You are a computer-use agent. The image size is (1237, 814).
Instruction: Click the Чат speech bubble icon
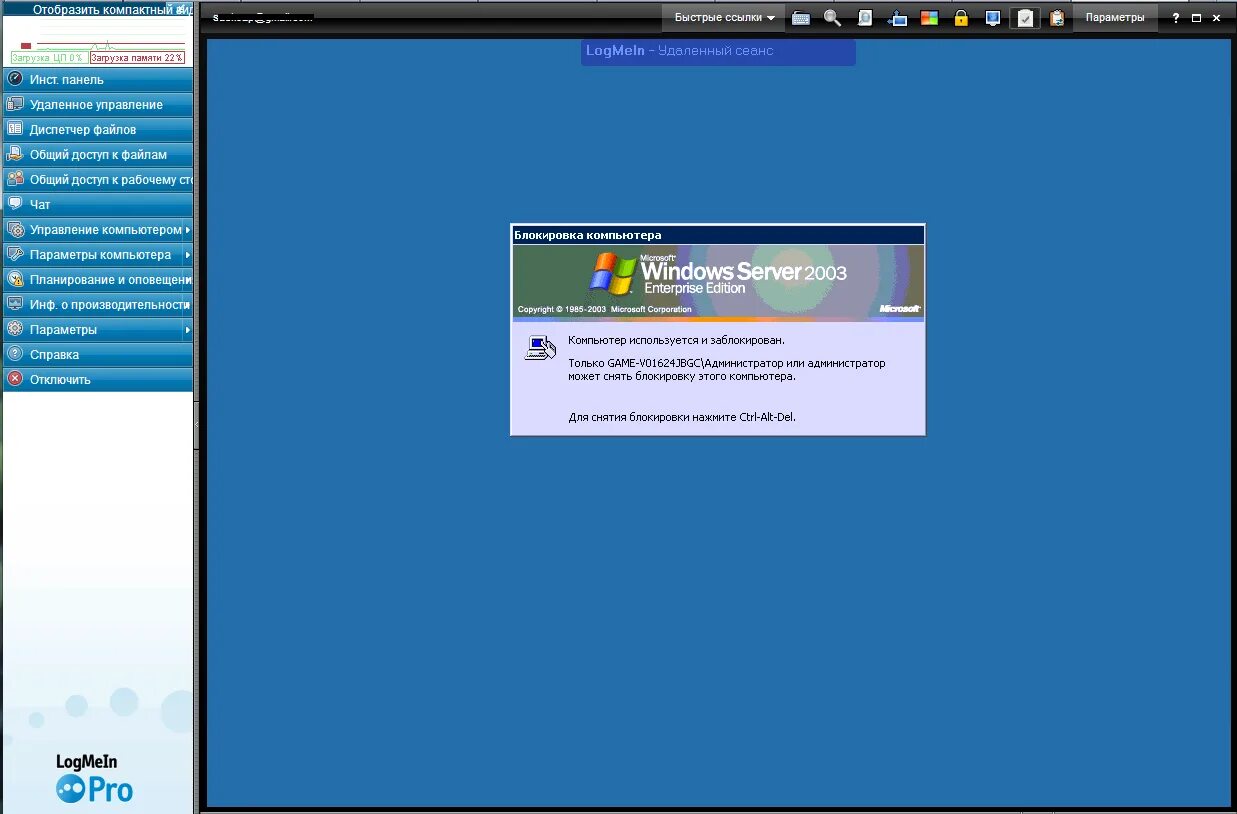pyautogui.click(x=15, y=204)
